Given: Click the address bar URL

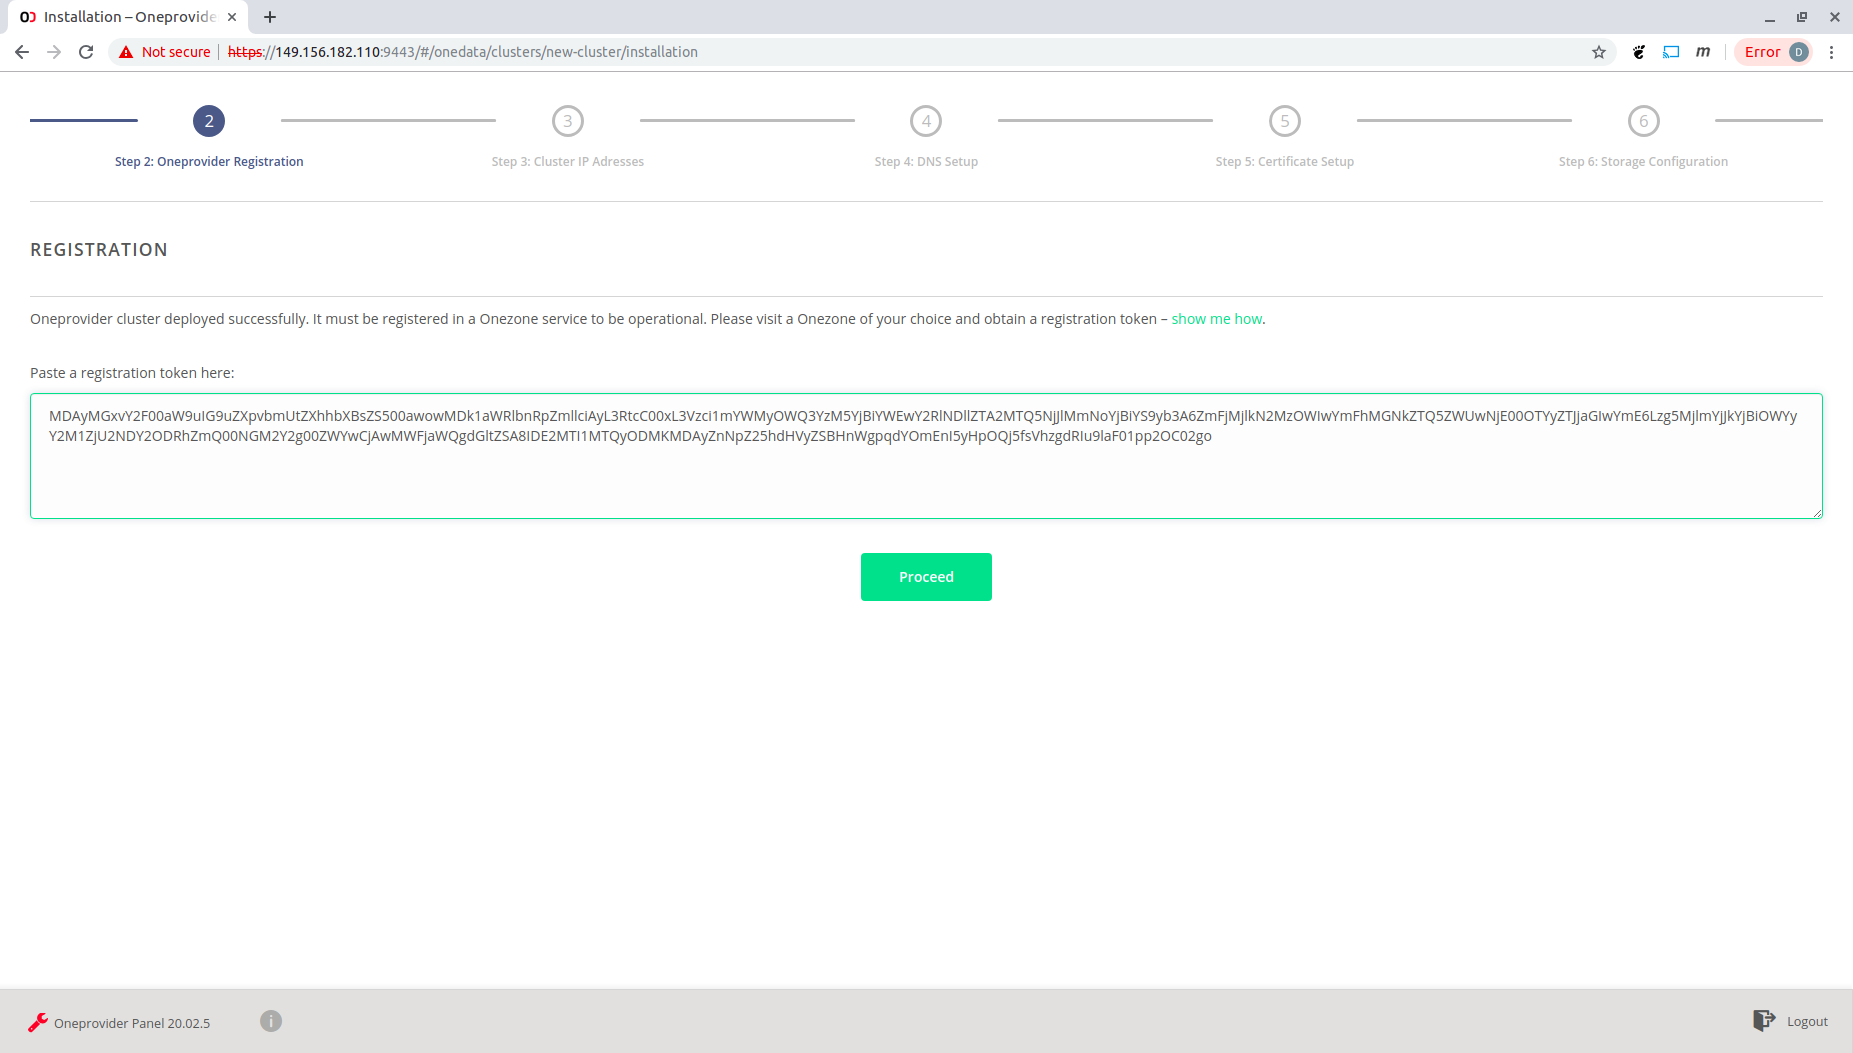Looking at the screenshot, I should [x=463, y=52].
